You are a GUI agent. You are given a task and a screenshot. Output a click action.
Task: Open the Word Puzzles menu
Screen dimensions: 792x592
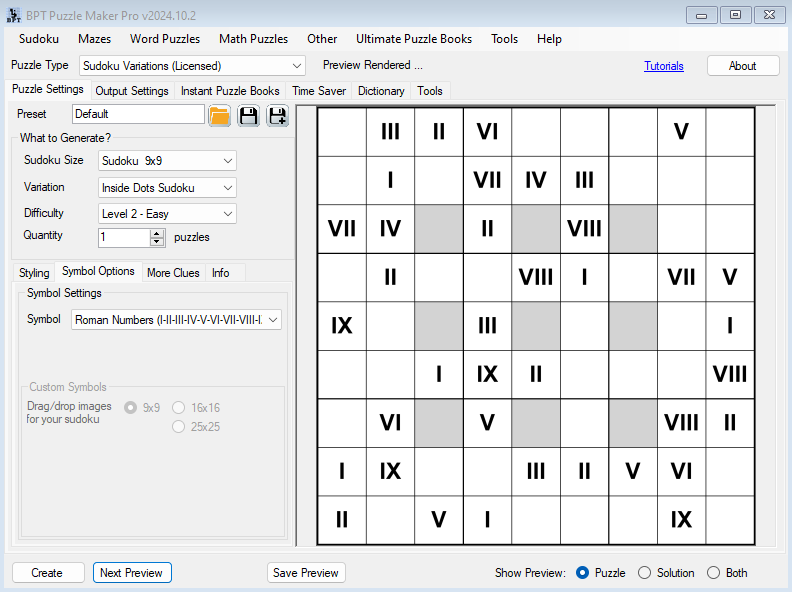tap(165, 39)
